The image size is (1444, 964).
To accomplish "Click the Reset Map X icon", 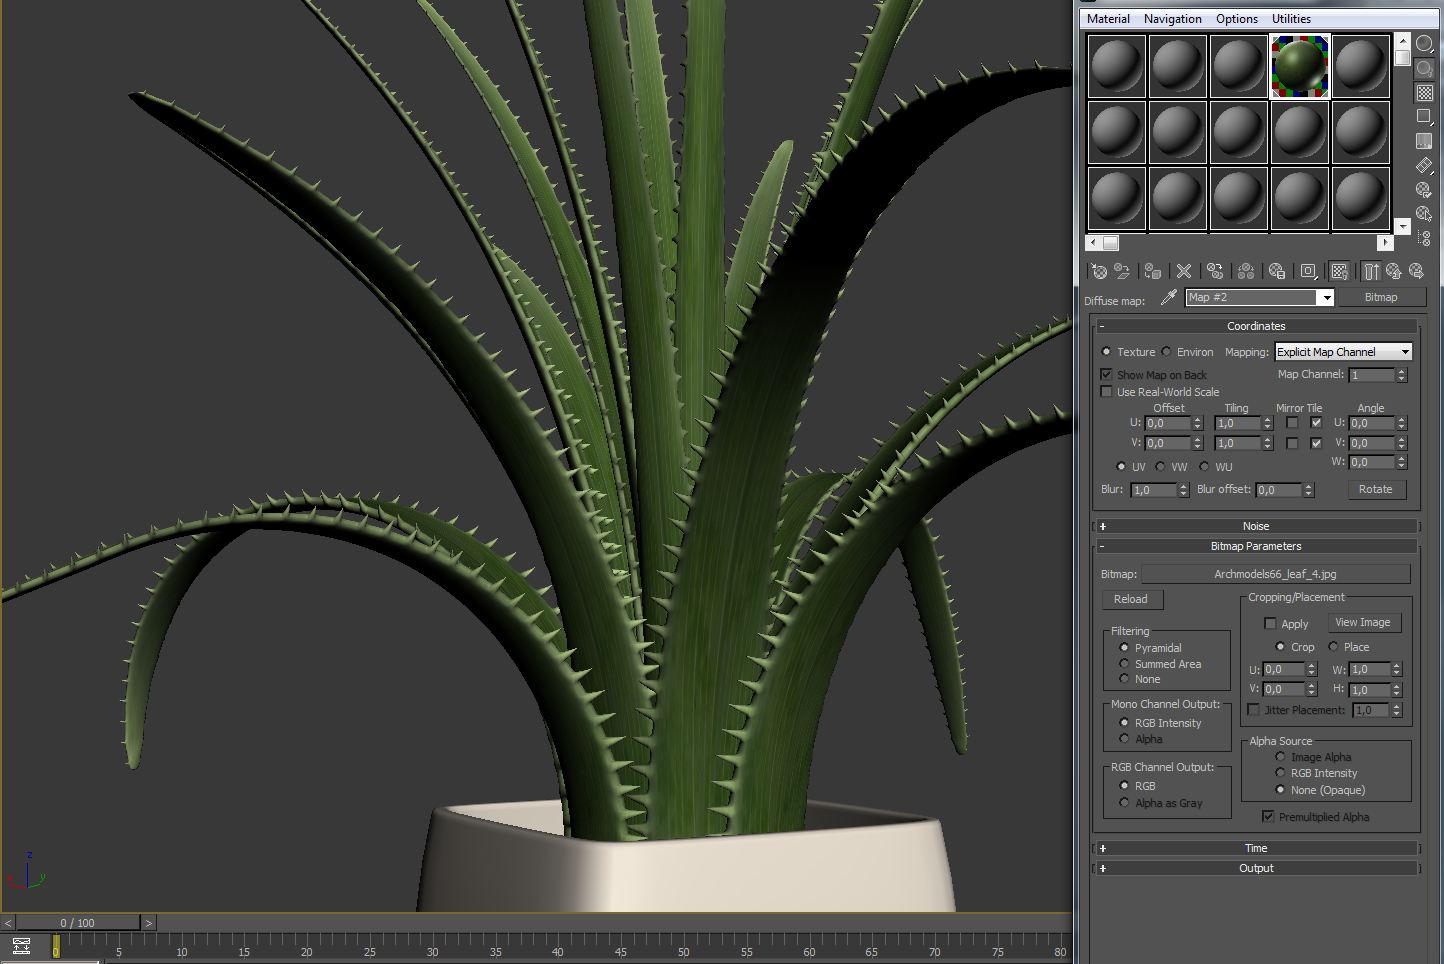I will click(x=1184, y=271).
